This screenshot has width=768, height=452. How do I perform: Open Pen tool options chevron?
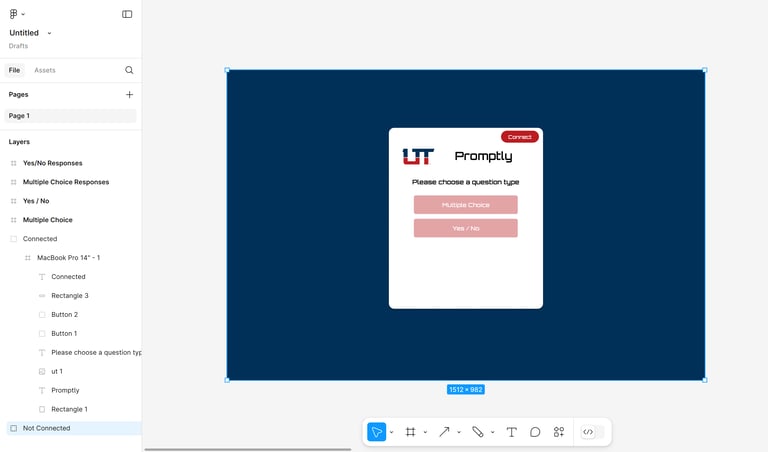click(492, 432)
